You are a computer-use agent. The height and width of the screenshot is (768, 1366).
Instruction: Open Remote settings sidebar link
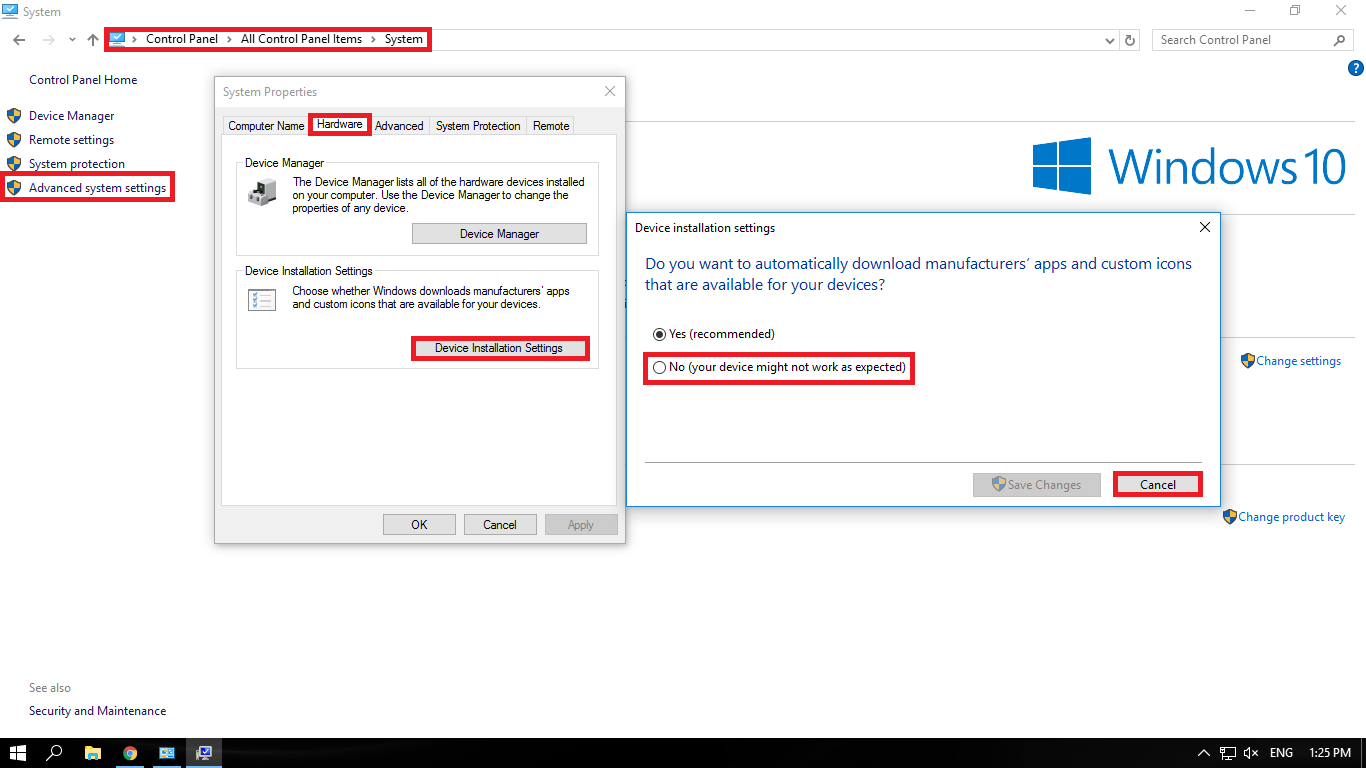pyautogui.click(x=72, y=140)
